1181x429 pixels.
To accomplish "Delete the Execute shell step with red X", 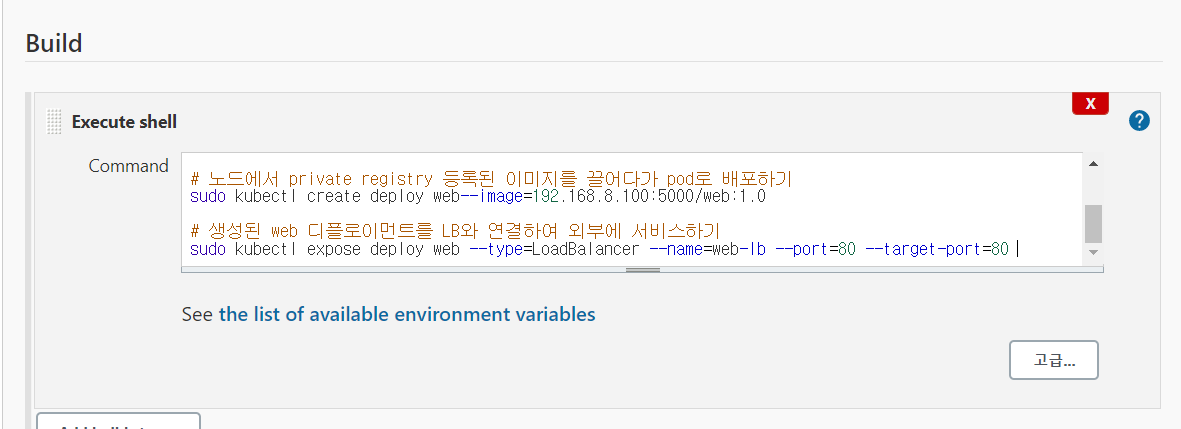I will pyautogui.click(x=1090, y=104).
